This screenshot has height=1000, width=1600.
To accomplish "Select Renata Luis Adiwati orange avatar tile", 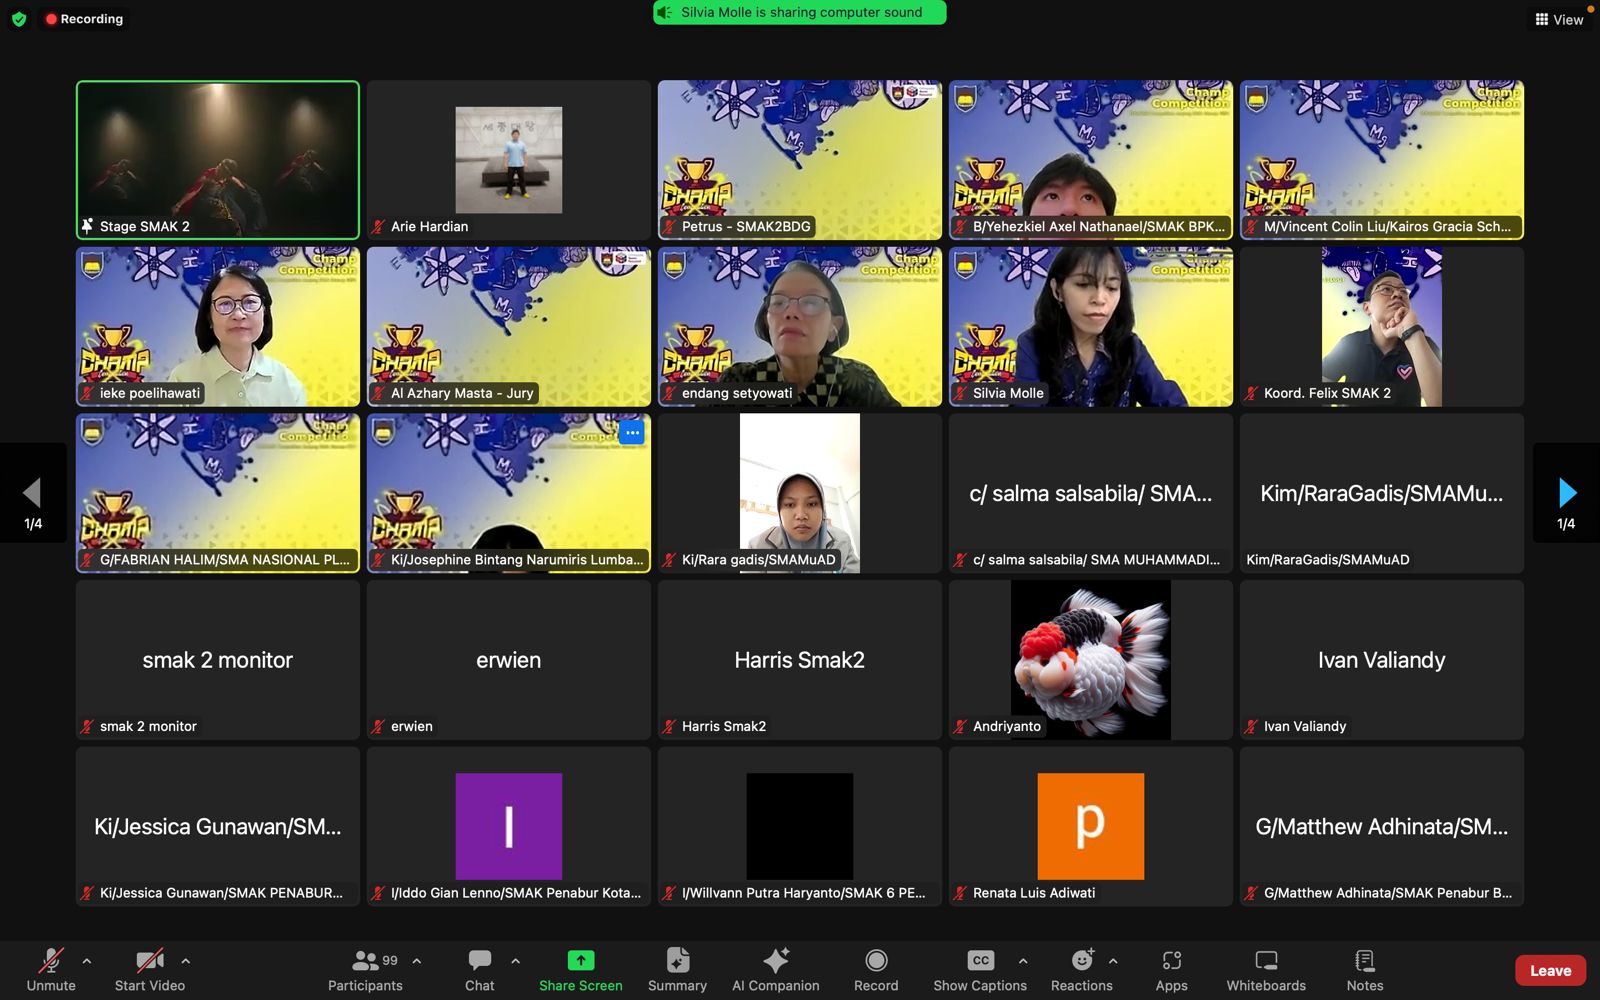I will pos(1091,827).
